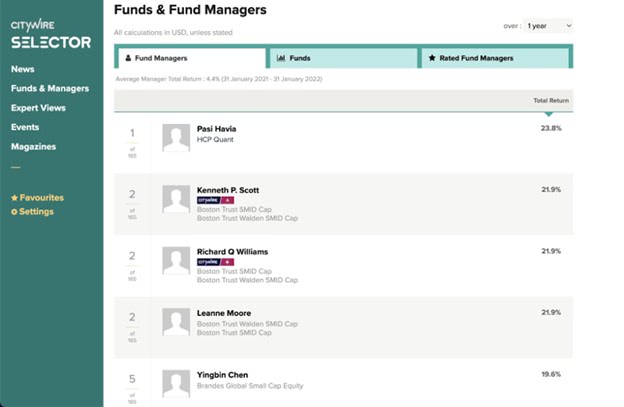Open the HCP Quant fund link
This screenshot has height=407, width=624.
tap(215, 140)
